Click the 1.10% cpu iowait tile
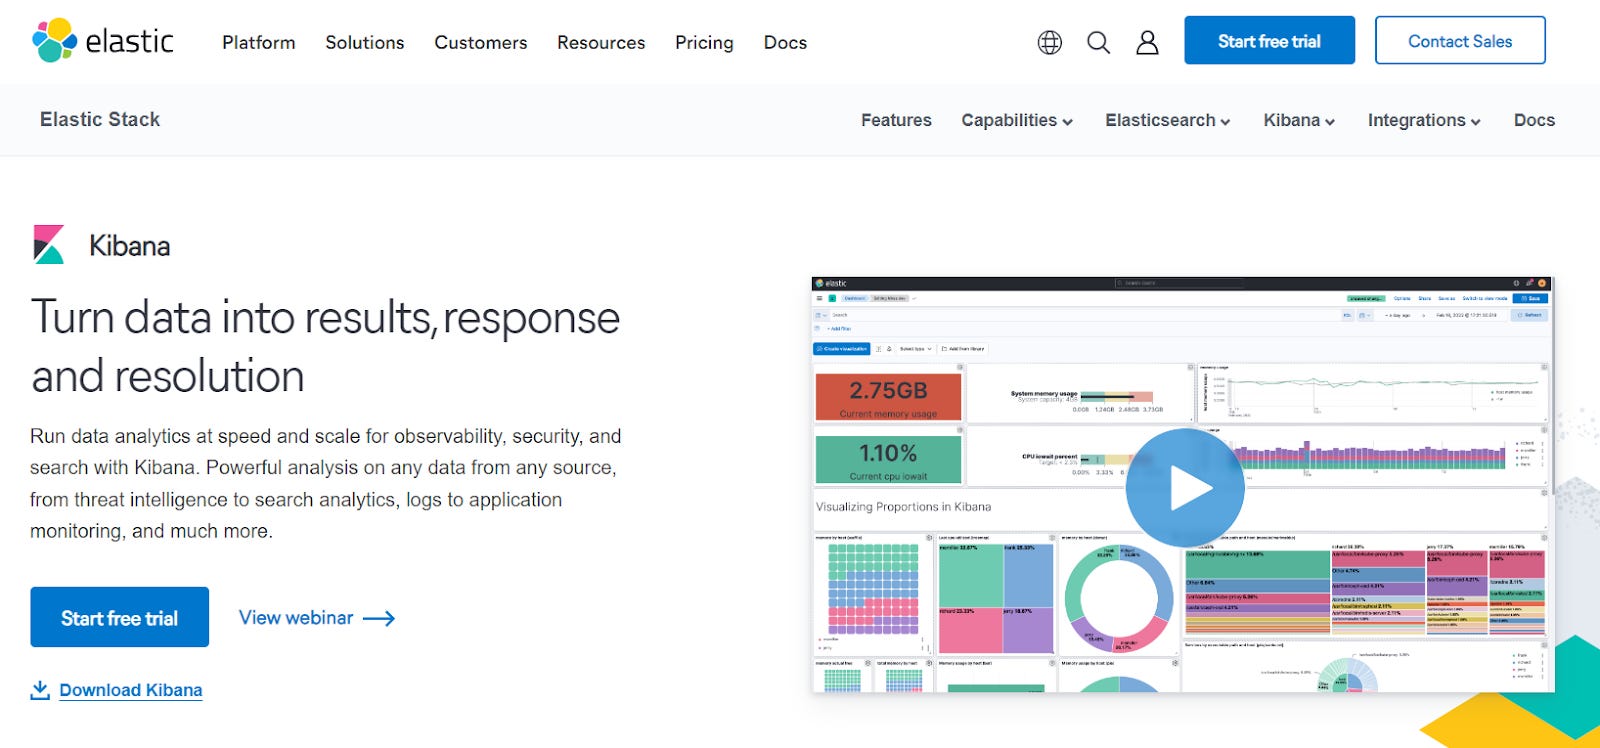1600x748 pixels. coord(888,460)
